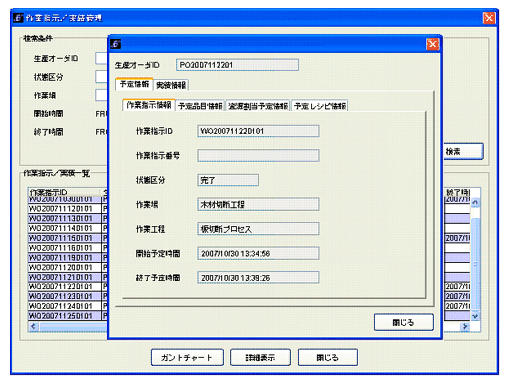Click the 詳細表示 button
Image resolution: width=510 pixels, height=385 pixels.
tap(260, 357)
